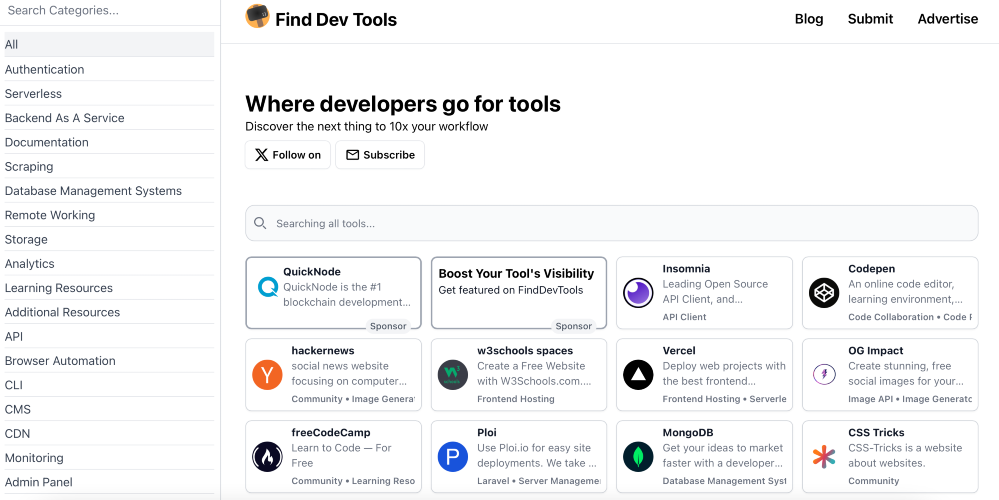Select the Learning Resources category
Image resolution: width=999 pixels, height=500 pixels.
[x=109, y=288]
